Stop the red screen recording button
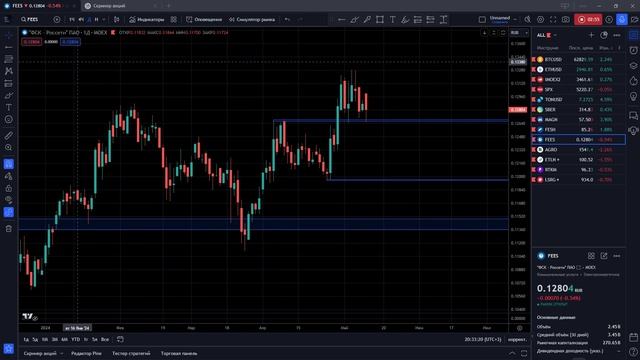The height and width of the screenshot is (360, 640). tap(588, 19)
